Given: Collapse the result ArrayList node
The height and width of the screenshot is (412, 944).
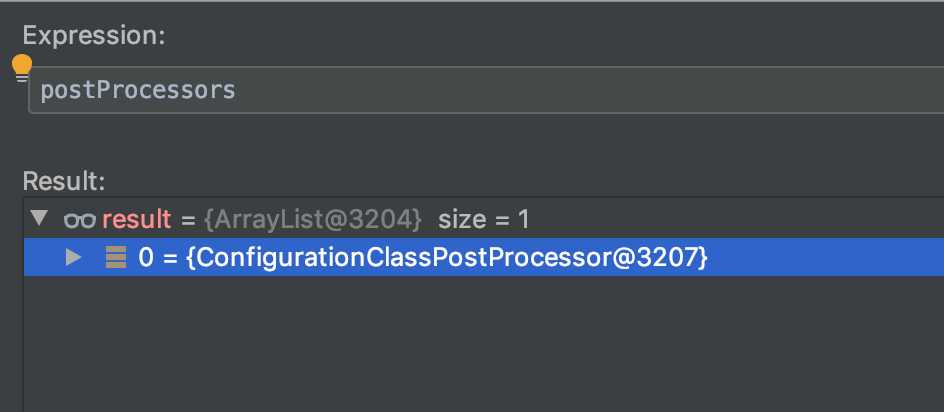Looking at the screenshot, I should click(39, 218).
